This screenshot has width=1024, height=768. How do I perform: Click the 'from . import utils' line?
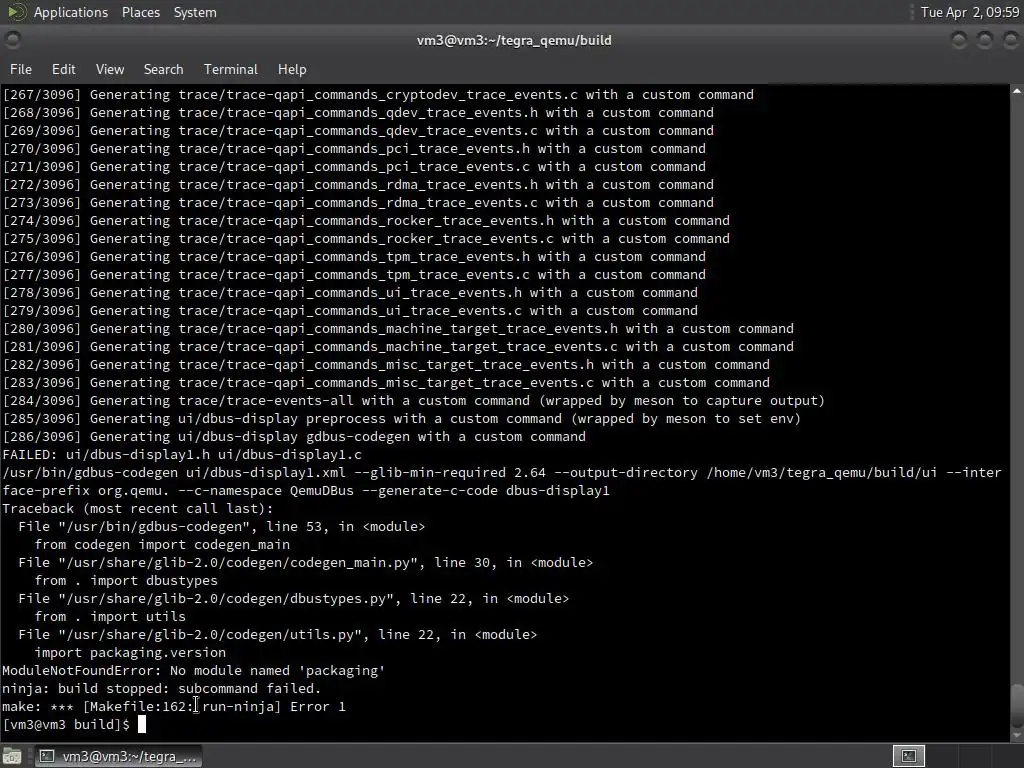(x=110, y=616)
